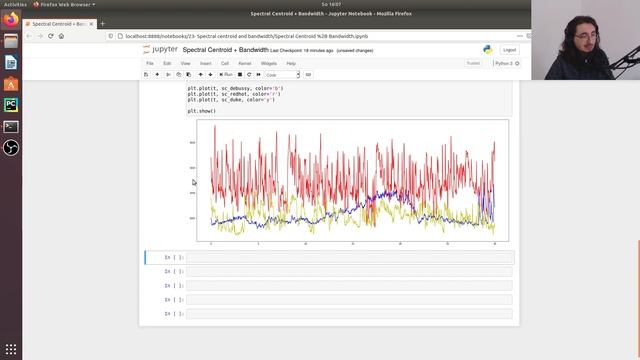Open PyCharm from the dock
640x360 pixels.
(11, 105)
